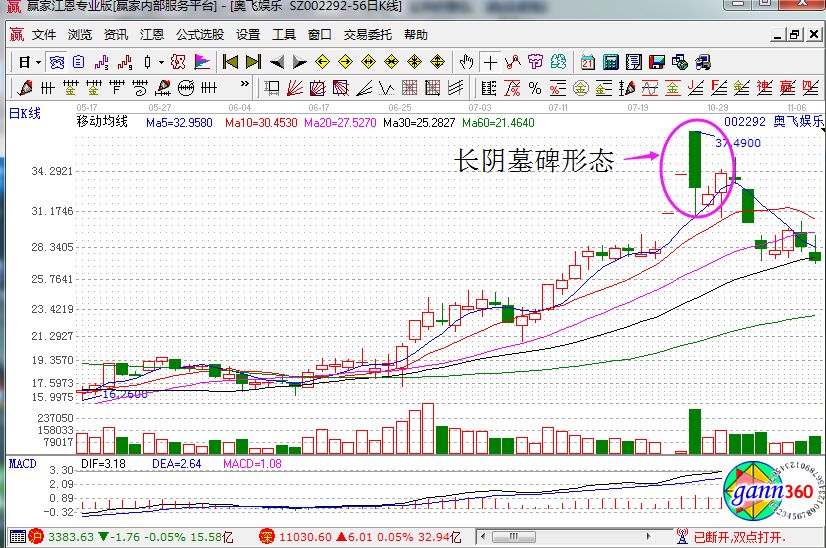826x548 pixels.
Task: Click the colorful flag icon in toolbar
Action: [x=202, y=62]
